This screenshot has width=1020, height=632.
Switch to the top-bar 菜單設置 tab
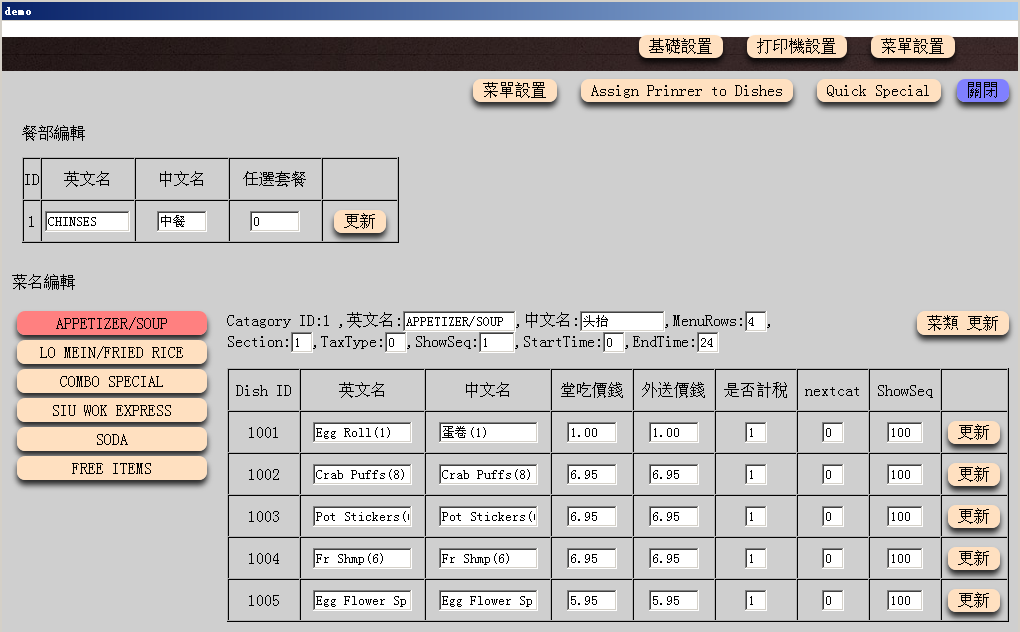[912, 47]
